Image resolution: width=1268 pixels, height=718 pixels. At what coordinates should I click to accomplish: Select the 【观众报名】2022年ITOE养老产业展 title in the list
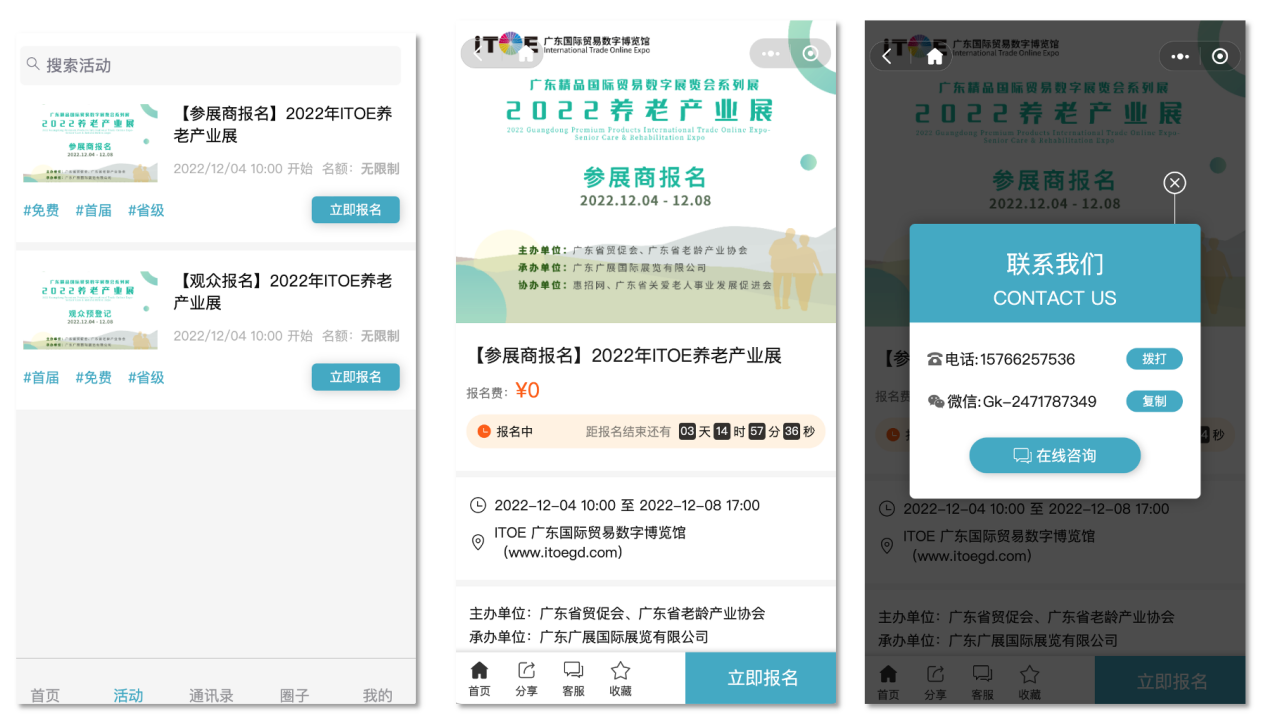click(283, 292)
